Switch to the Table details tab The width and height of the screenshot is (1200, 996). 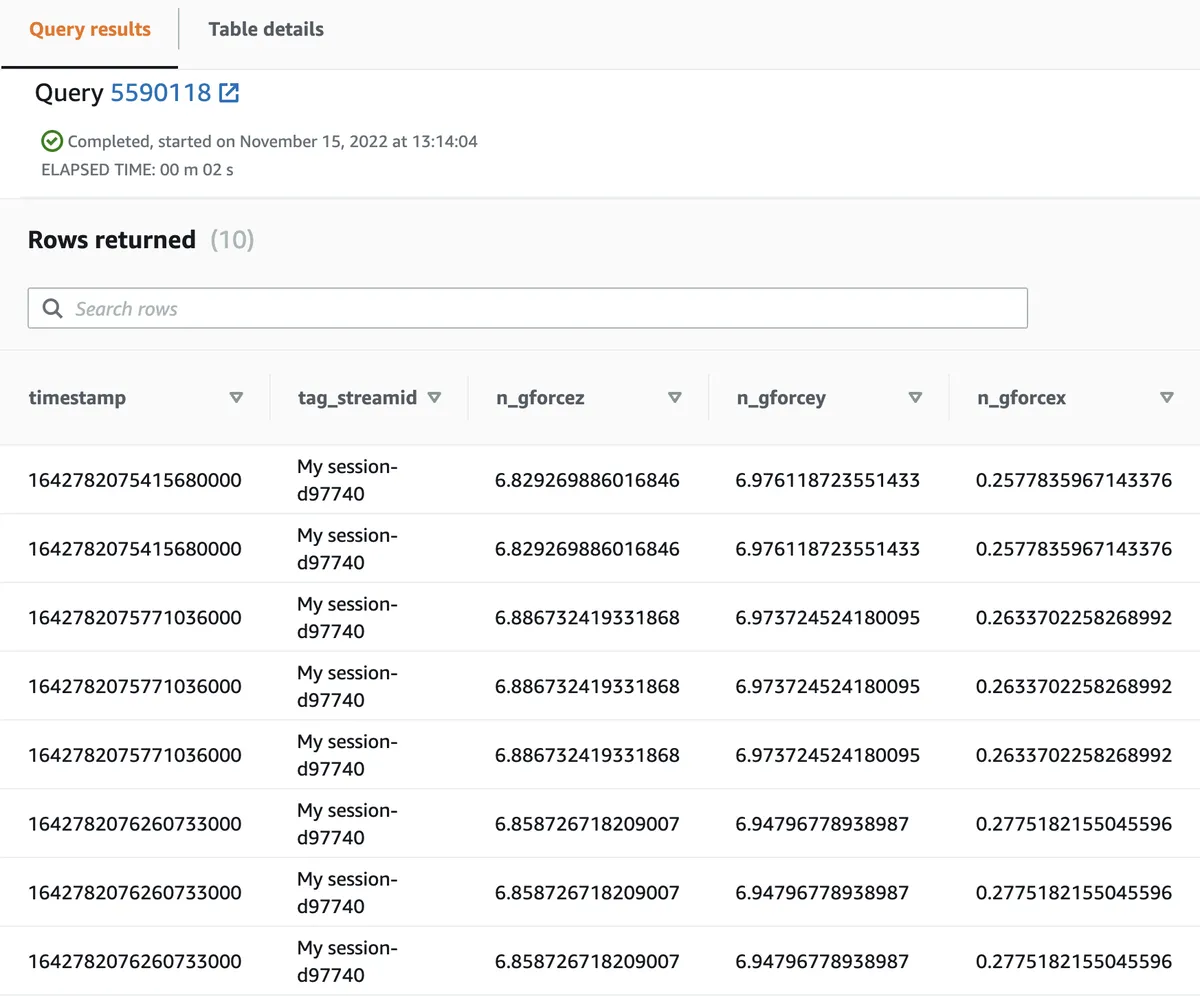(265, 29)
